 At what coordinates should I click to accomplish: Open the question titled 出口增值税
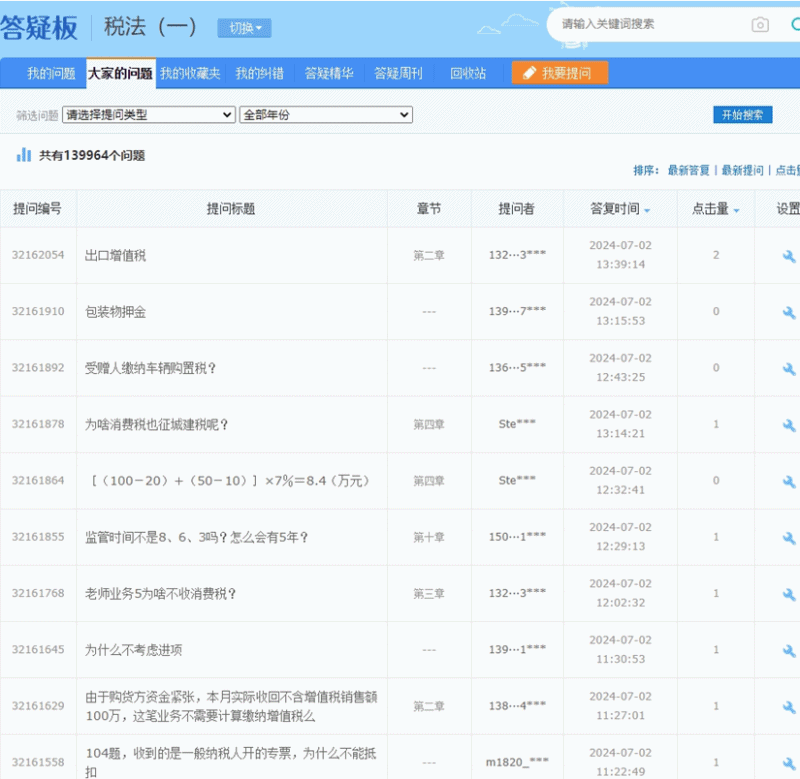[116, 256]
